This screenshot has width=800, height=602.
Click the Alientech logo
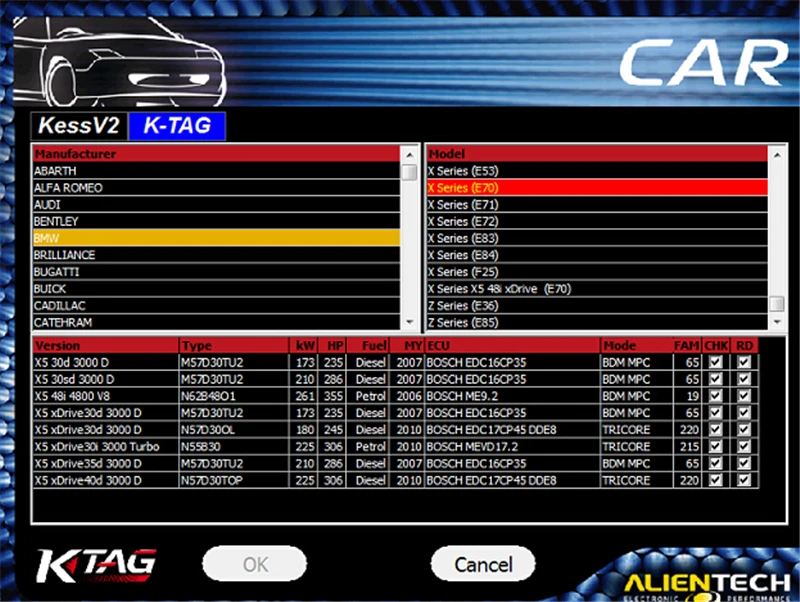(x=707, y=587)
